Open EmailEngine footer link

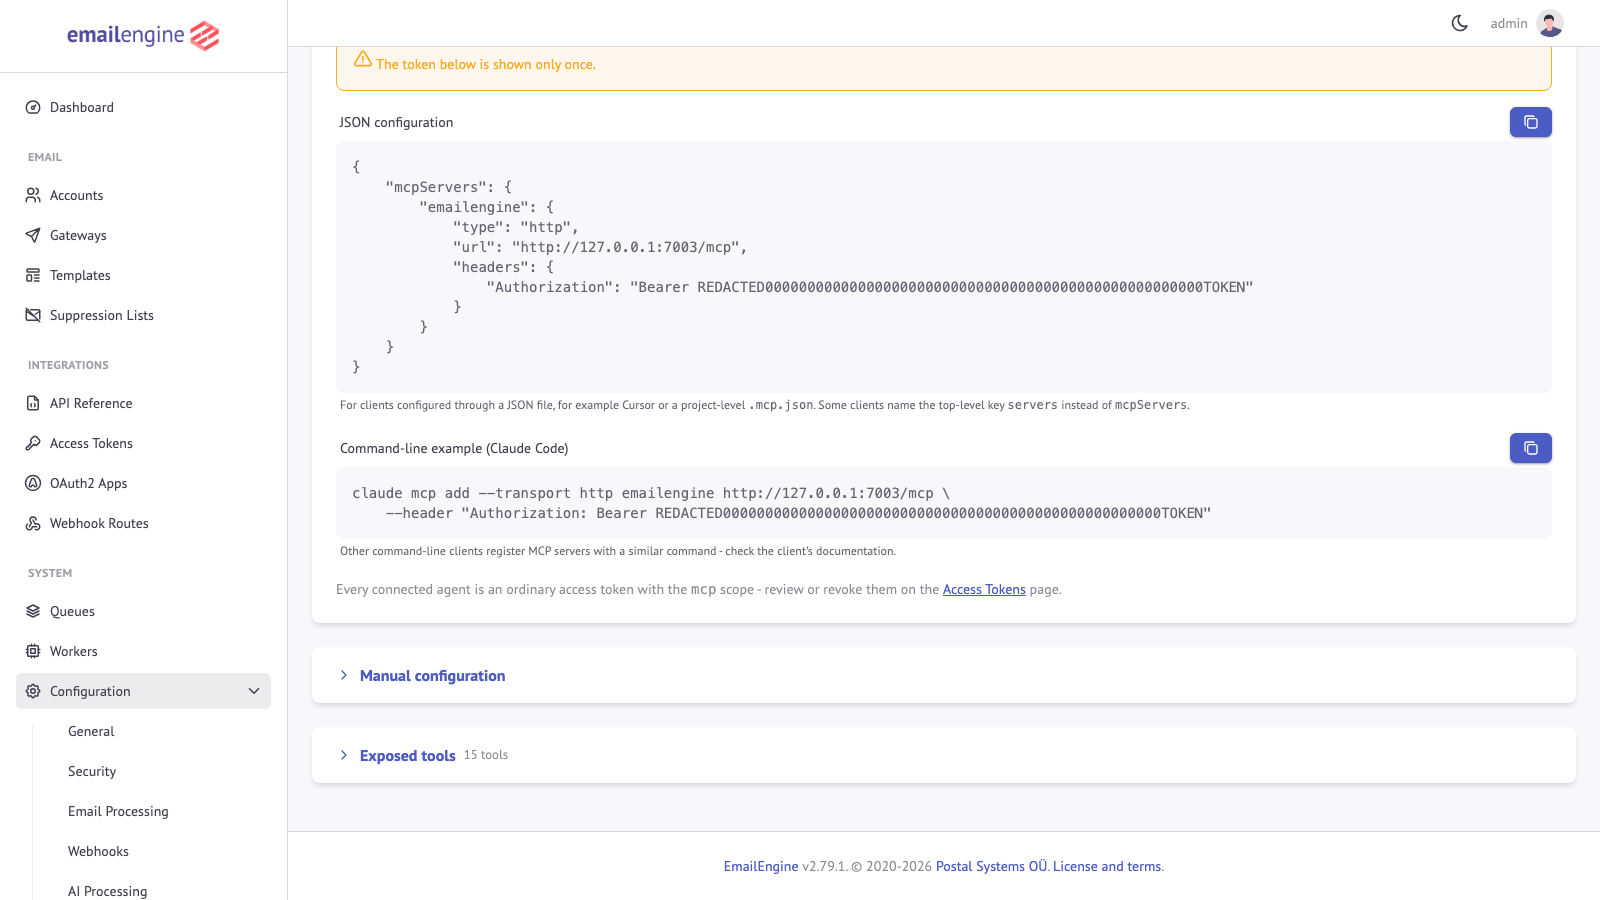click(761, 866)
